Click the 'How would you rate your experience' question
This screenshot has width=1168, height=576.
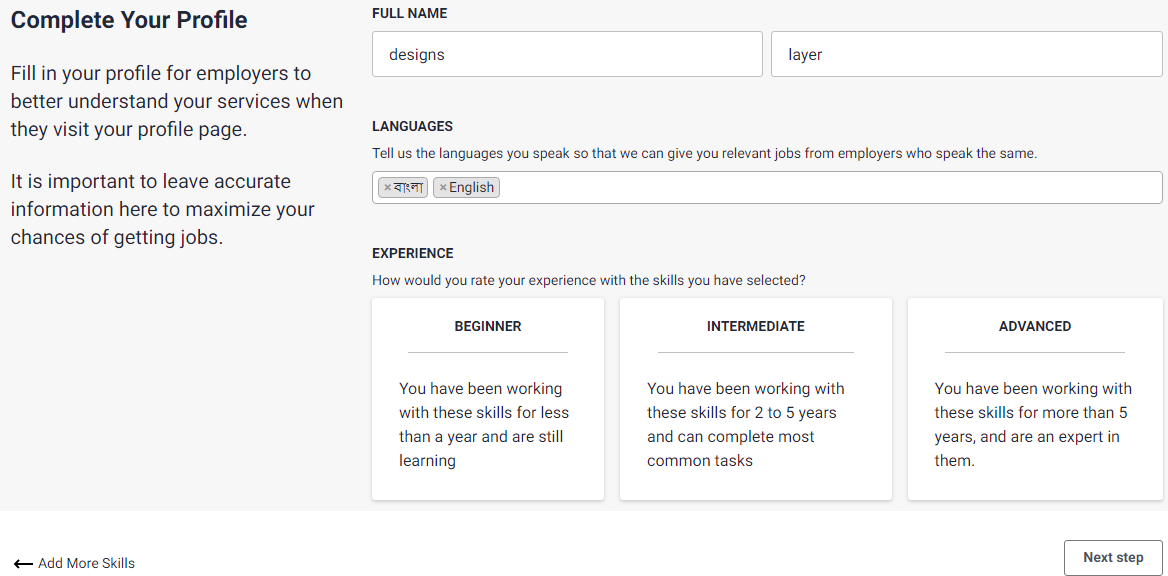click(x=588, y=281)
